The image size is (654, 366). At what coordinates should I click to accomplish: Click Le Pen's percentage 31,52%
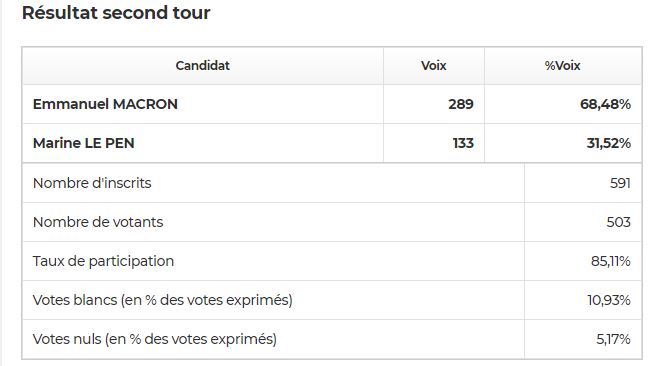(x=609, y=143)
